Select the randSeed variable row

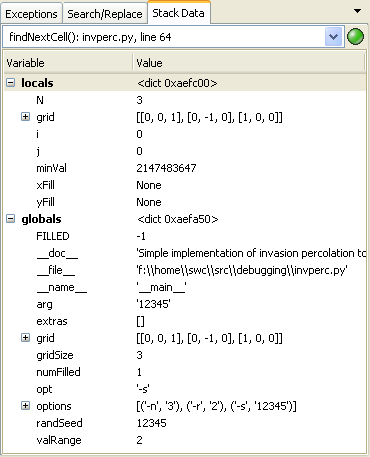(185, 423)
